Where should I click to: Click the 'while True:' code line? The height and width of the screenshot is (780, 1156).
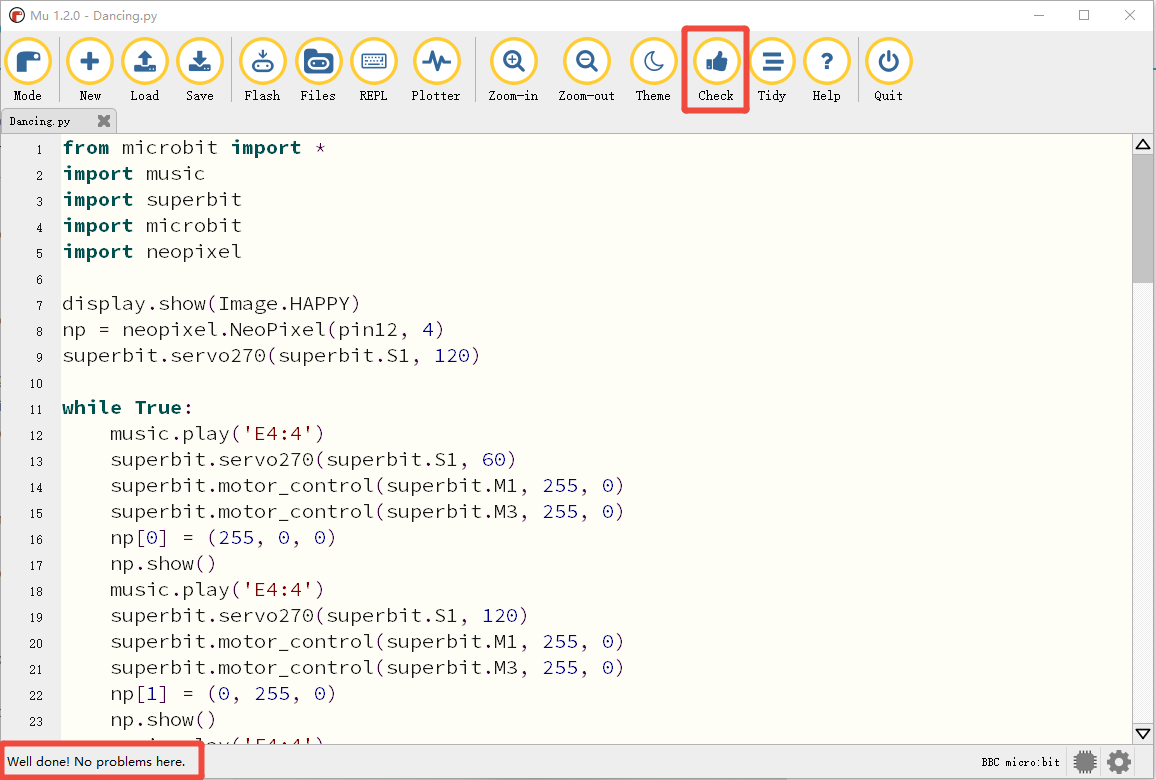[x=127, y=408]
